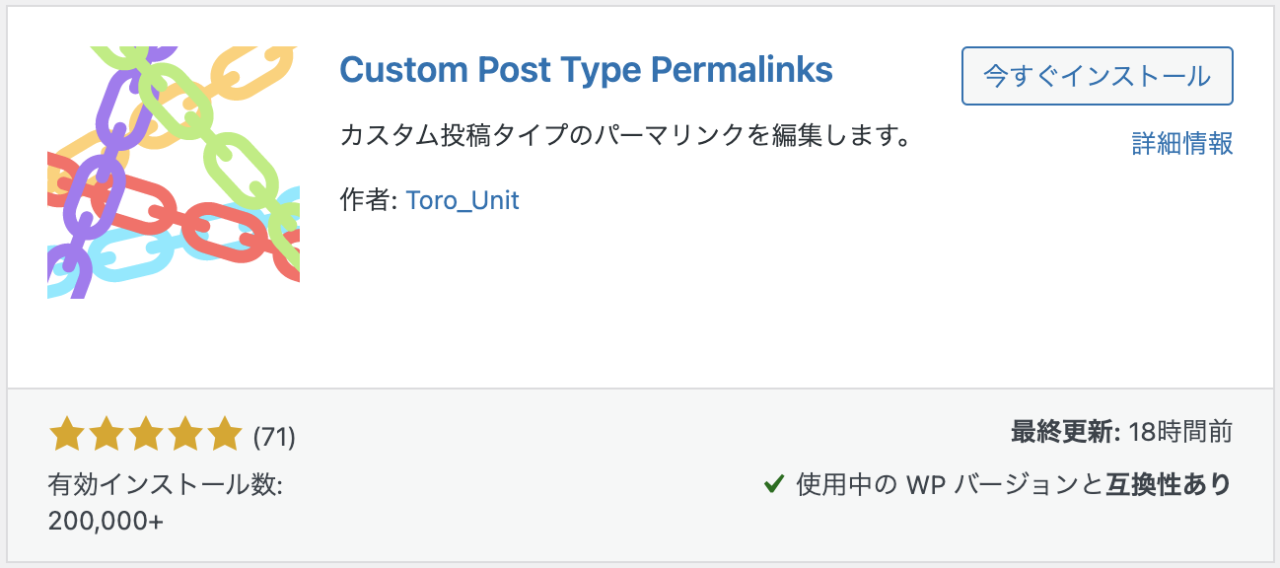
Task: Visit the author Toro_Unit link
Action: point(462,200)
